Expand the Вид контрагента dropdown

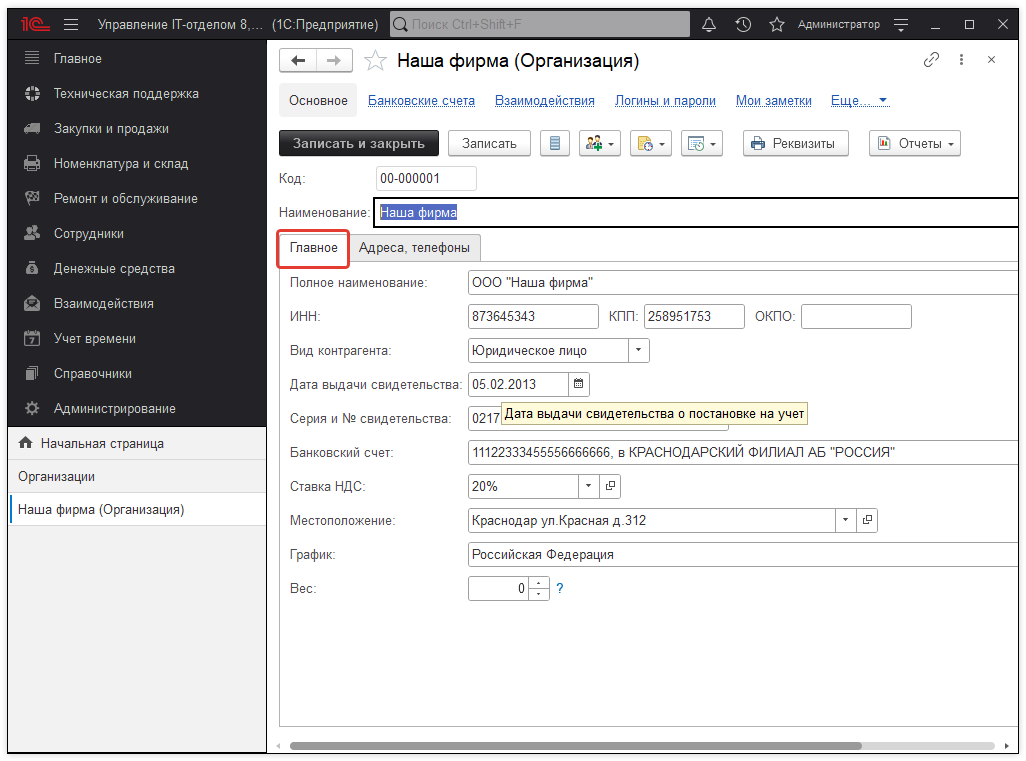pyautogui.click(x=638, y=350)
